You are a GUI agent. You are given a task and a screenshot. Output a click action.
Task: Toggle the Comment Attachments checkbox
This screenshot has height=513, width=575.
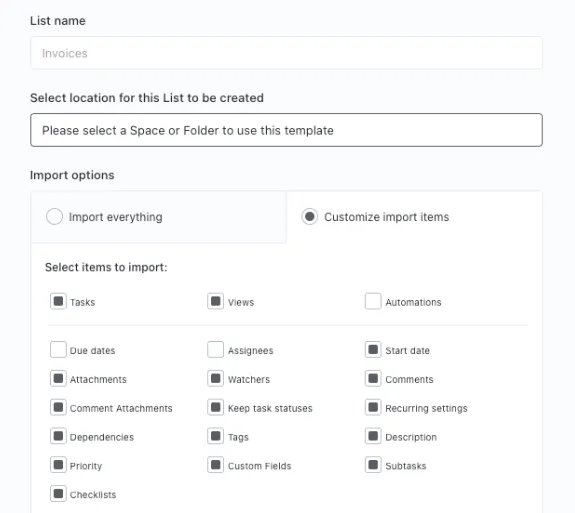pyautogui.click(x=58, y=407)
